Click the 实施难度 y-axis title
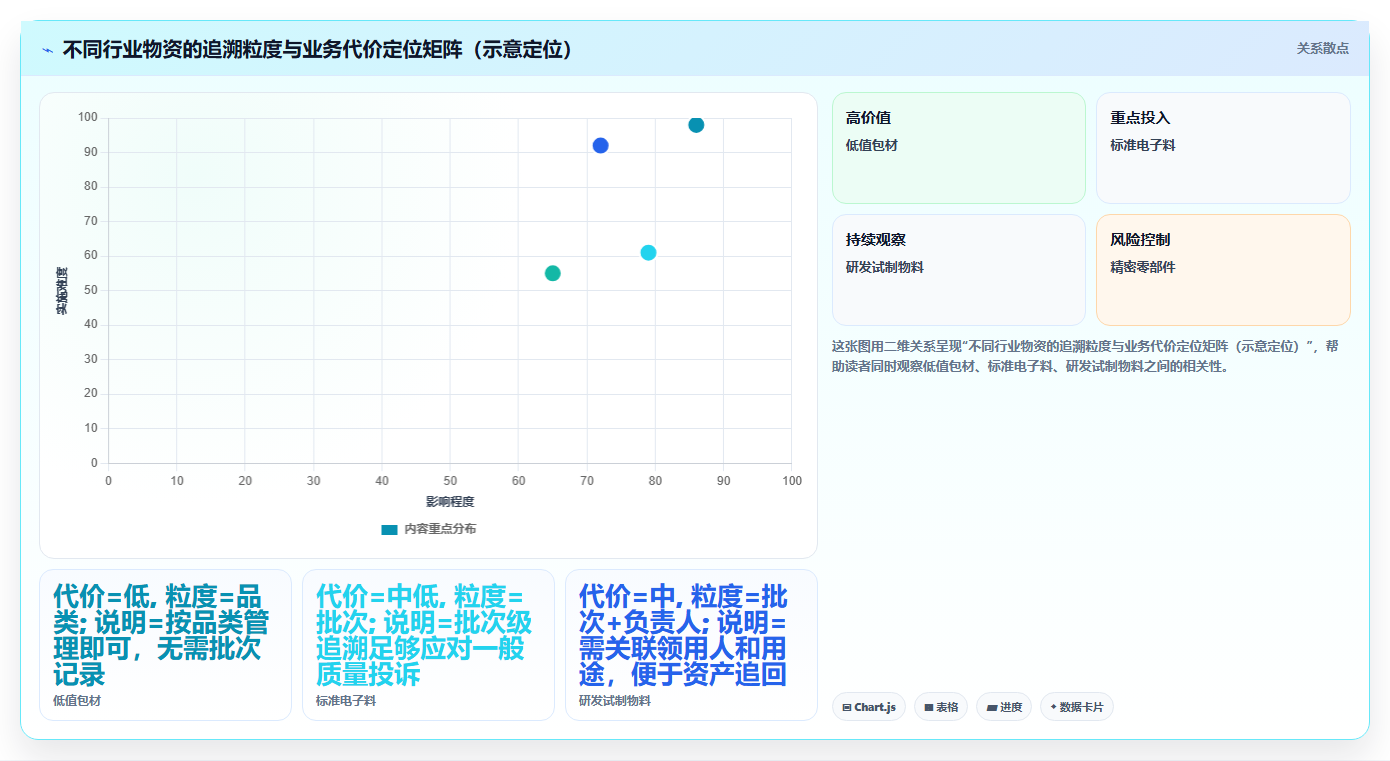Viewport: 1390px width, 761px height. point(62,290)
